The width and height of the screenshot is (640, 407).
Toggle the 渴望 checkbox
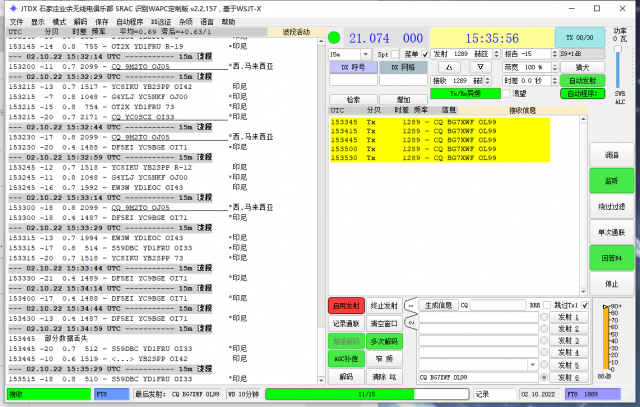click(x=506, y=93)
